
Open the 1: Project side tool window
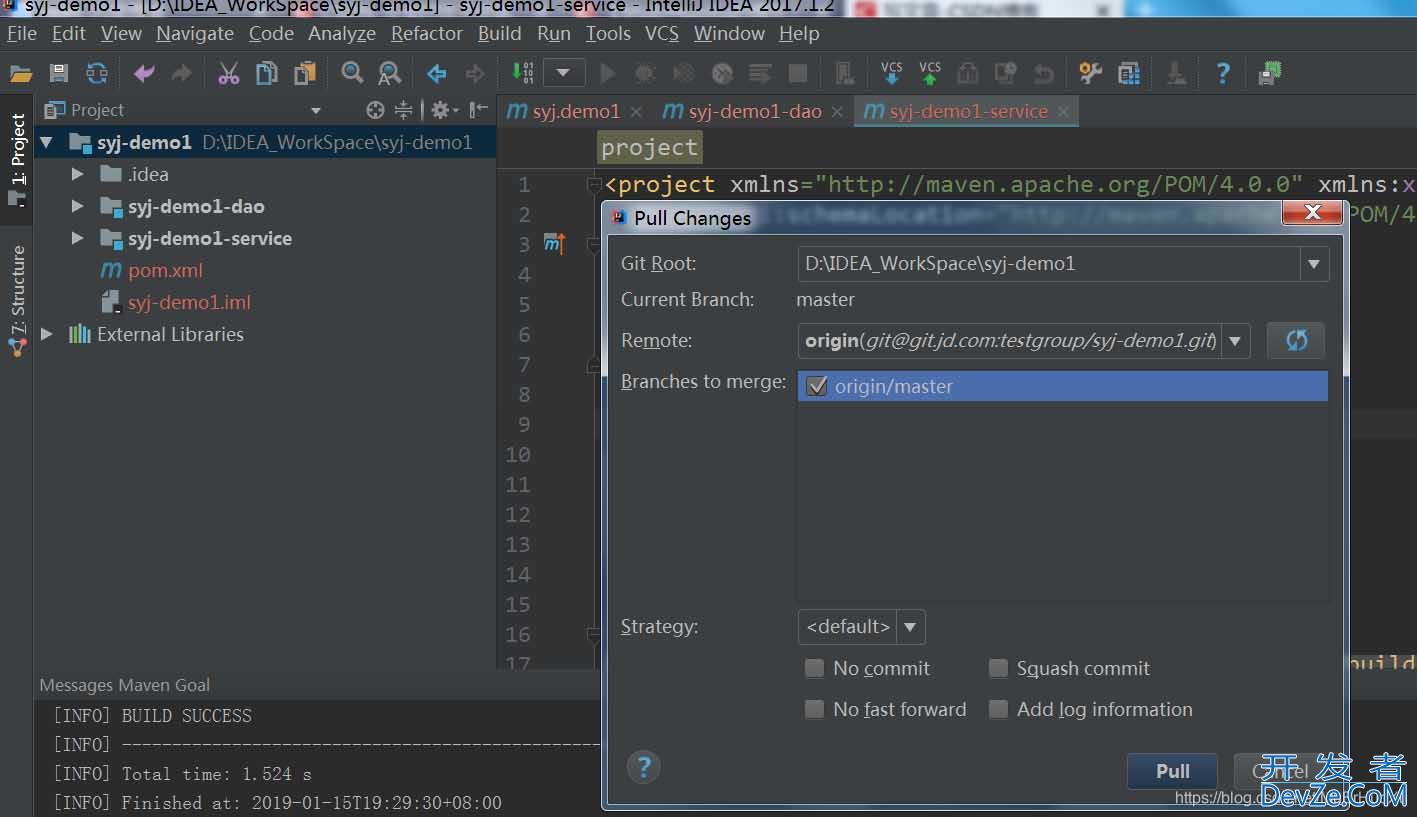(18, 160)
